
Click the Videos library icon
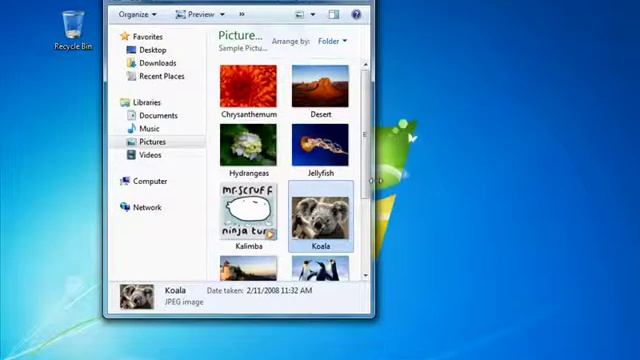coord(131,155)
